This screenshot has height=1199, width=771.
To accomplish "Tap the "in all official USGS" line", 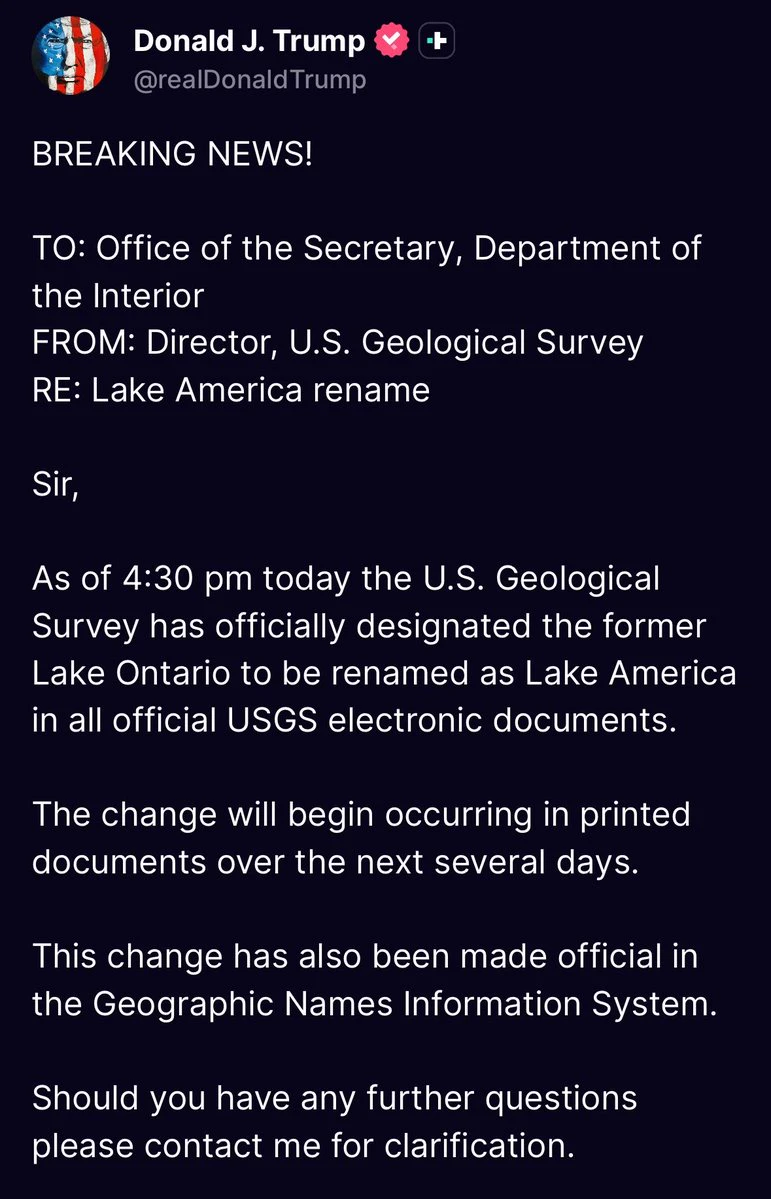I will pos(355,721).
